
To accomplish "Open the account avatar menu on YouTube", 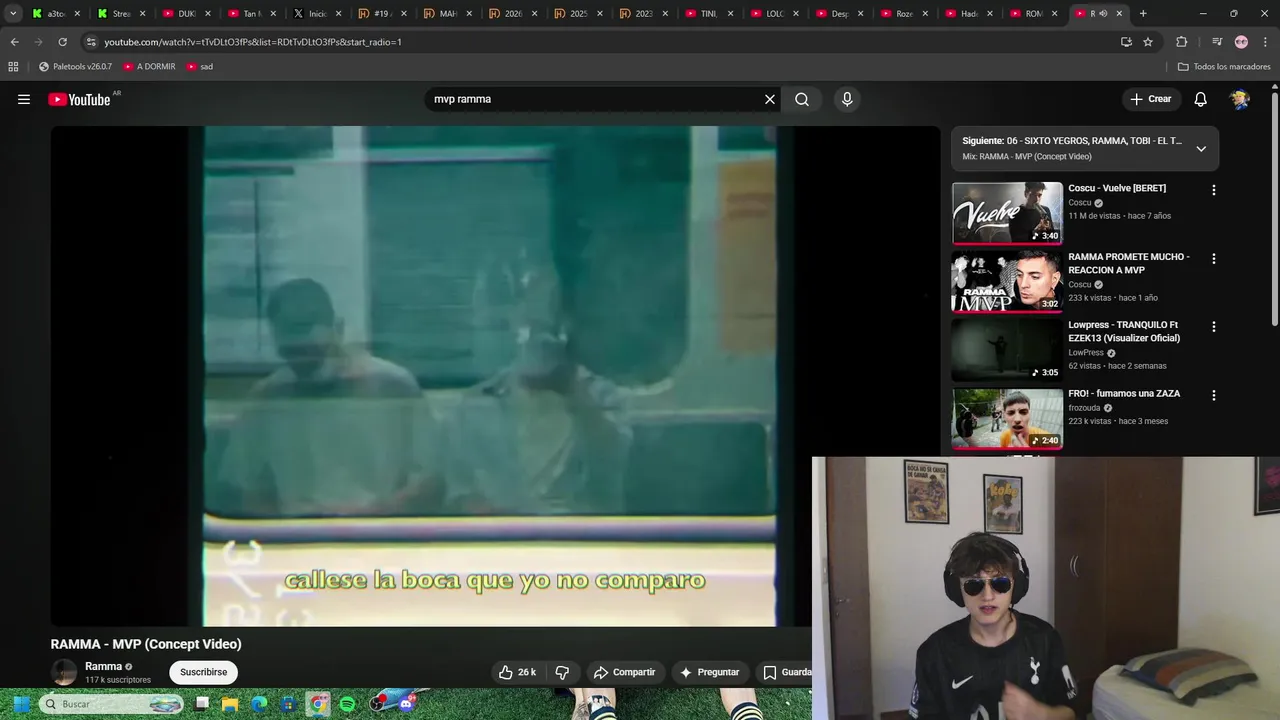I will (x=1240, y=99).
